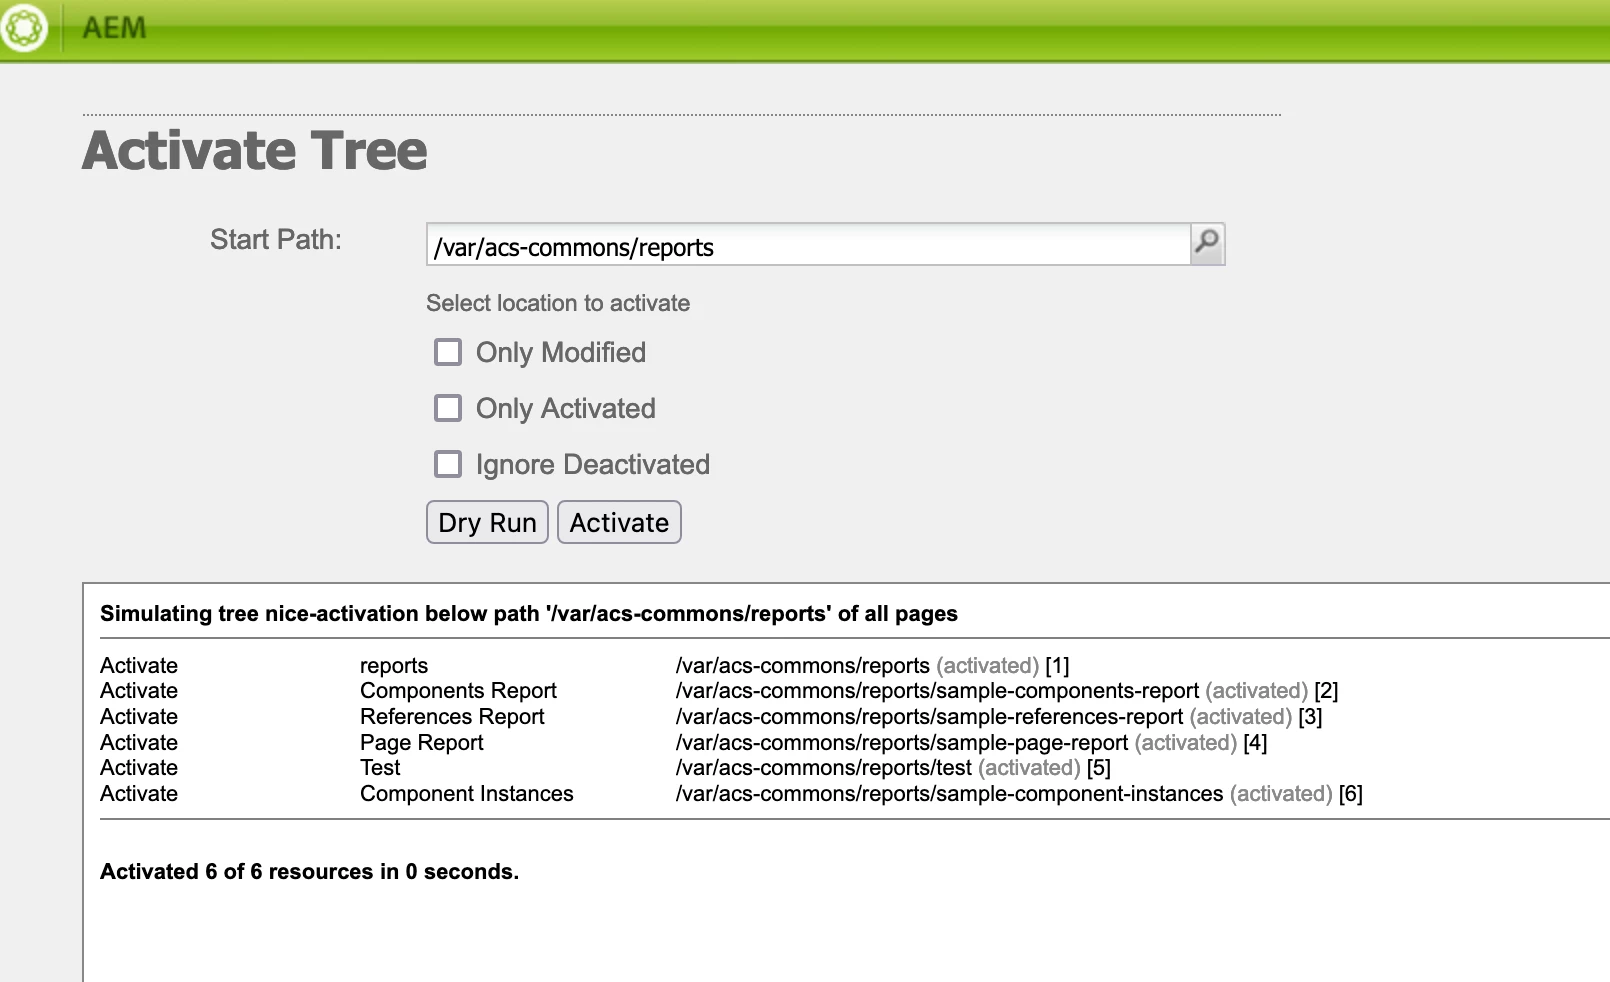Image resolution: width=1610 pixels, height=982 pixels.
Task: Click the 'Ignore Deactivated' label
Action: tap(593, 464)
